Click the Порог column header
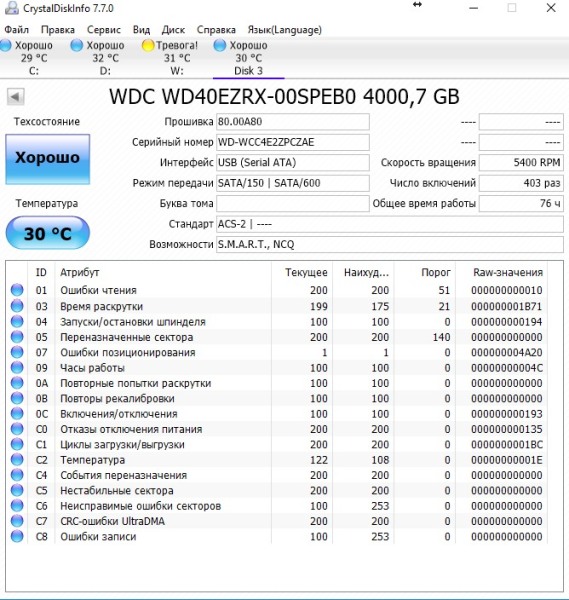The image size is (569, 600). pyautogui.click(x=425, y=272)
